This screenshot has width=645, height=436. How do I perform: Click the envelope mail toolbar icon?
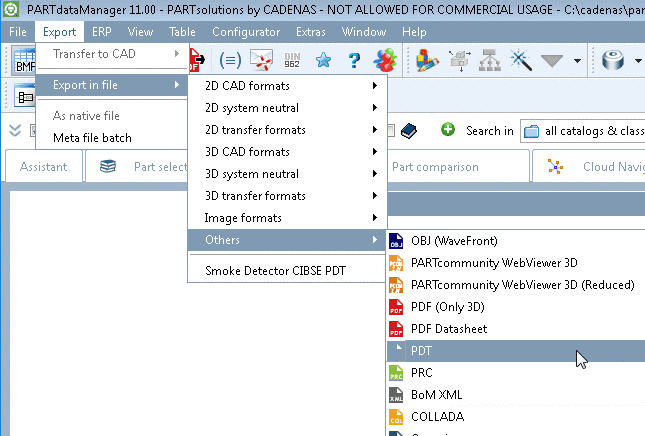261,60
